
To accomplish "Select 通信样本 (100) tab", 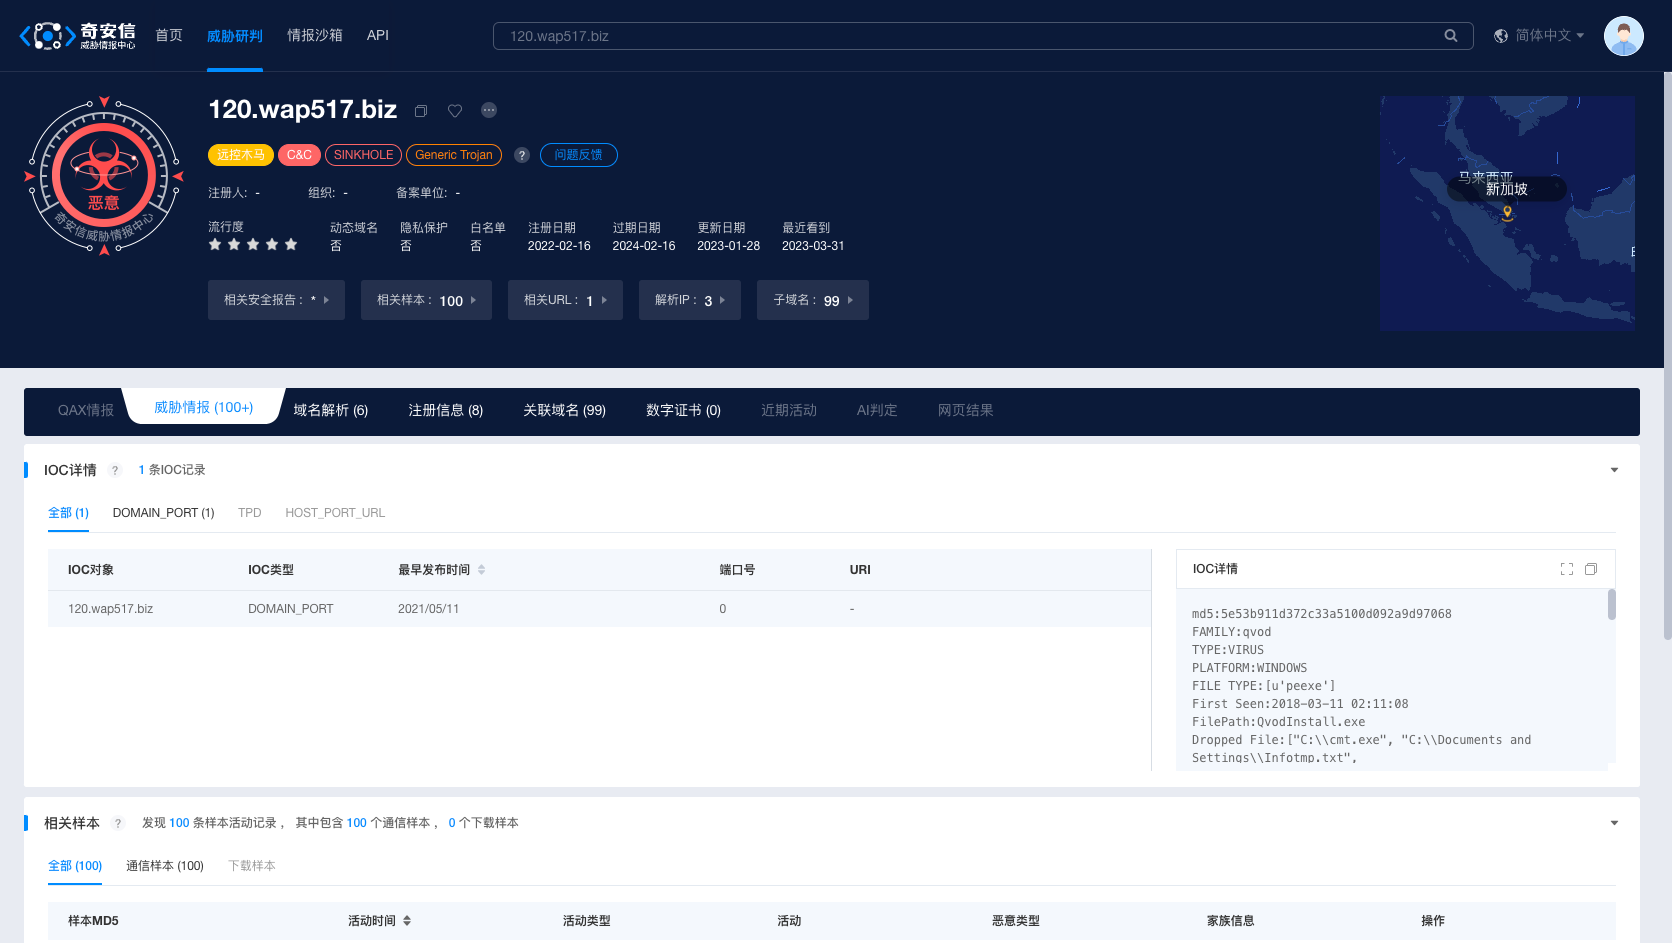I will click(x=165, y=866).
